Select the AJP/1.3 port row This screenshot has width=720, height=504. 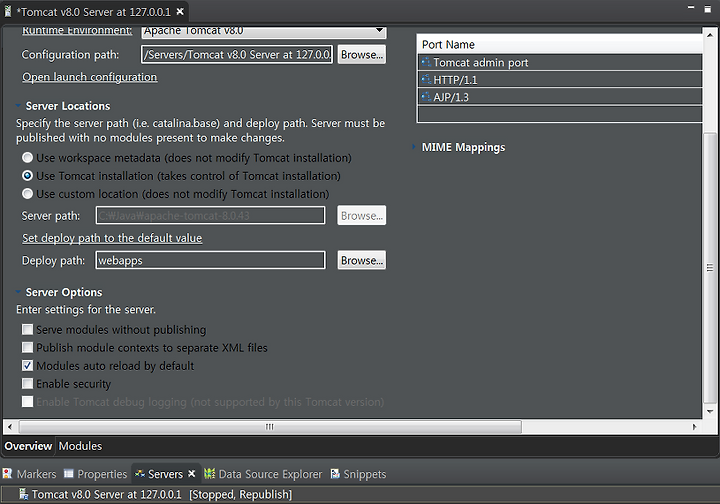(x=560, y=97)
